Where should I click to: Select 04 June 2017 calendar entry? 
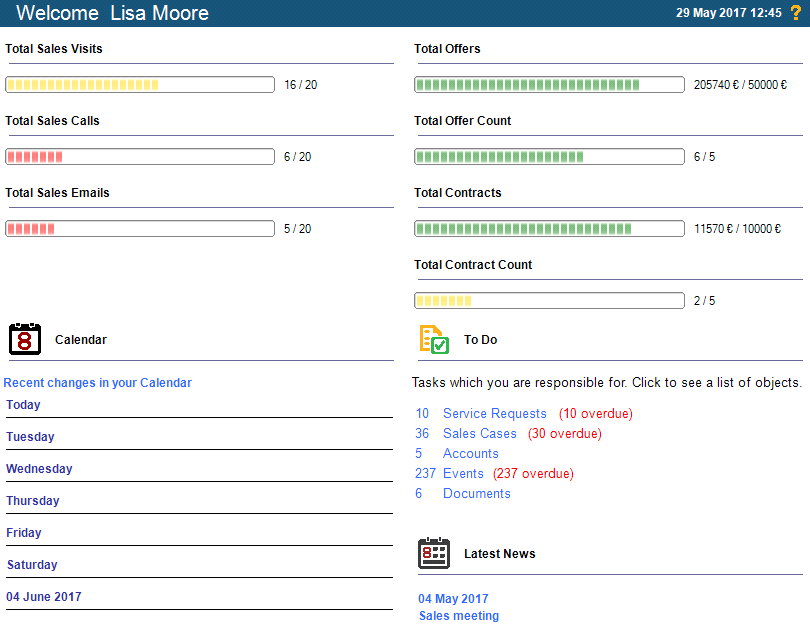pyautogui.click(x=44, y=597)
